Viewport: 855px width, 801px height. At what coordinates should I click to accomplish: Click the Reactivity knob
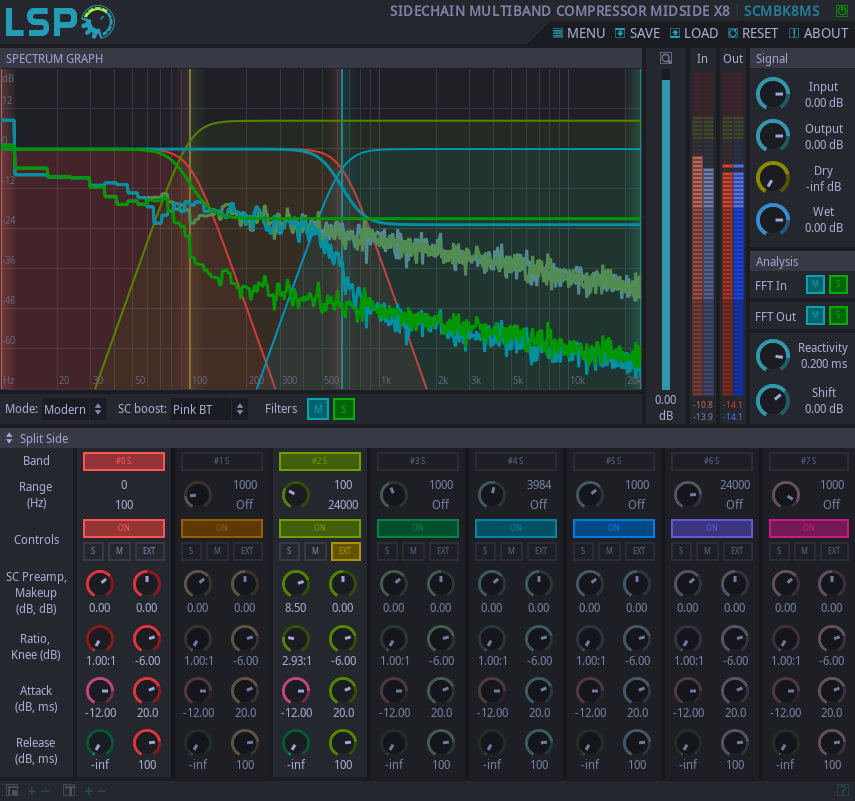(773, 356)
